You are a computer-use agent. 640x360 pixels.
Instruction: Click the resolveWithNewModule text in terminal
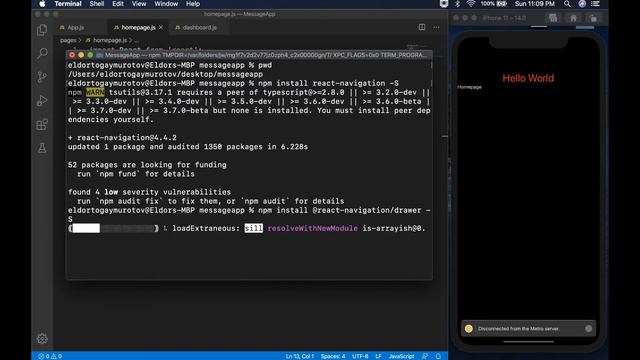313,228
